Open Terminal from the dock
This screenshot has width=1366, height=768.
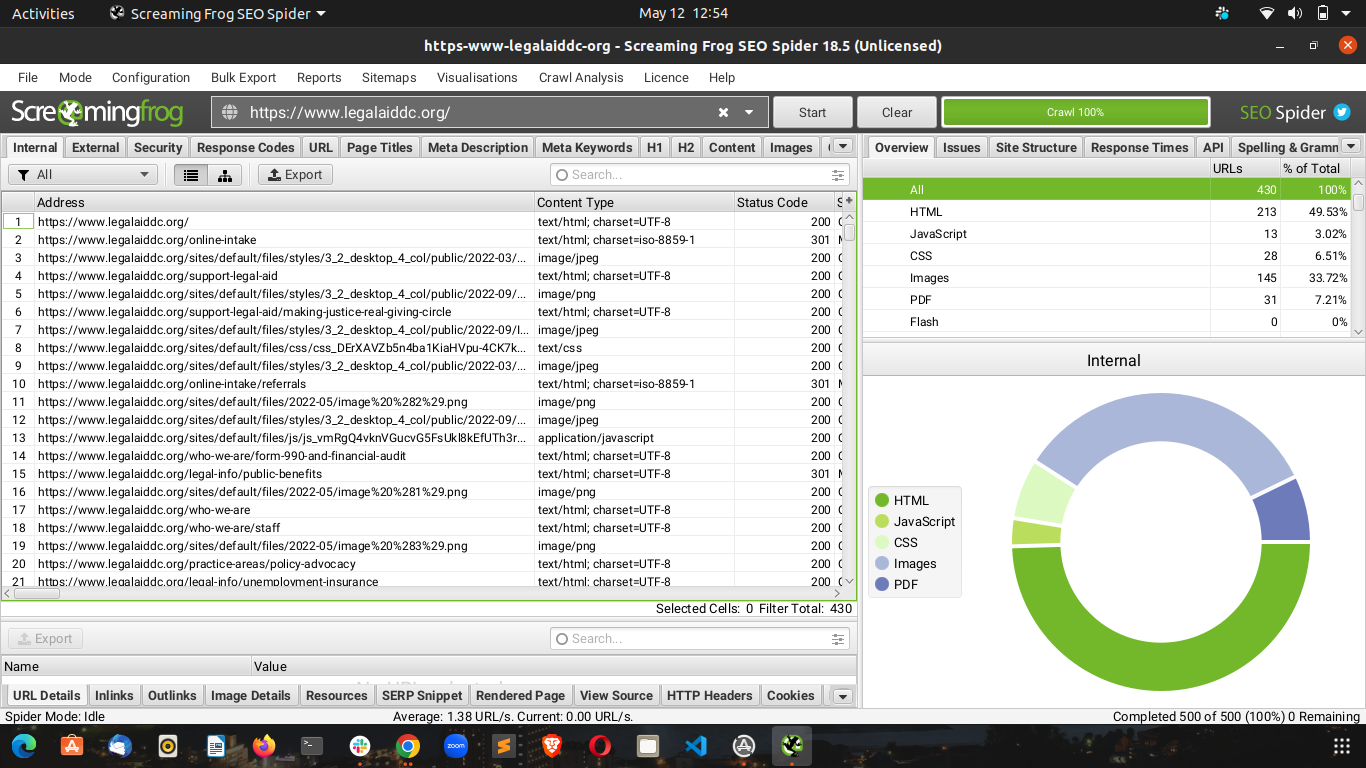[x=312, y=746]
